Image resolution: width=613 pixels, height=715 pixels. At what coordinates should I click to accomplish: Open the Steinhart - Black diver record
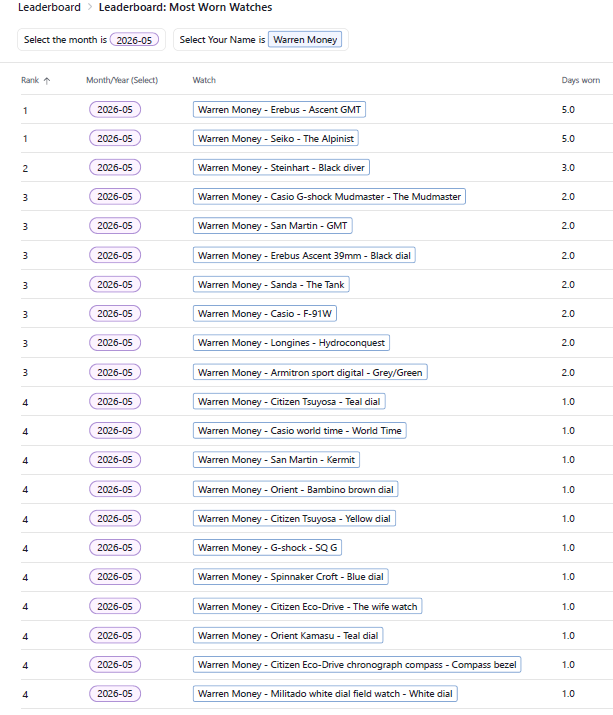point(281,167)
